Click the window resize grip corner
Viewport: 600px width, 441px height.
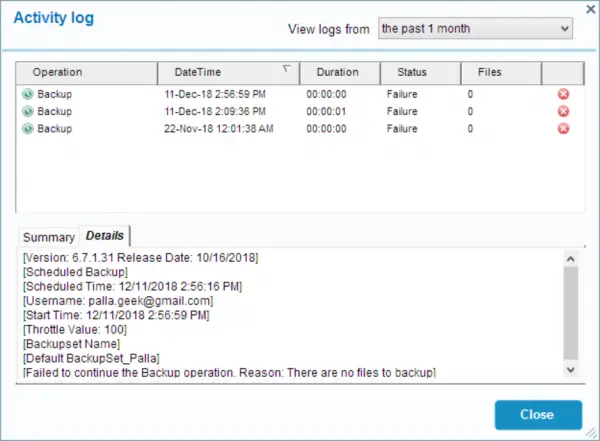point(592,433)
